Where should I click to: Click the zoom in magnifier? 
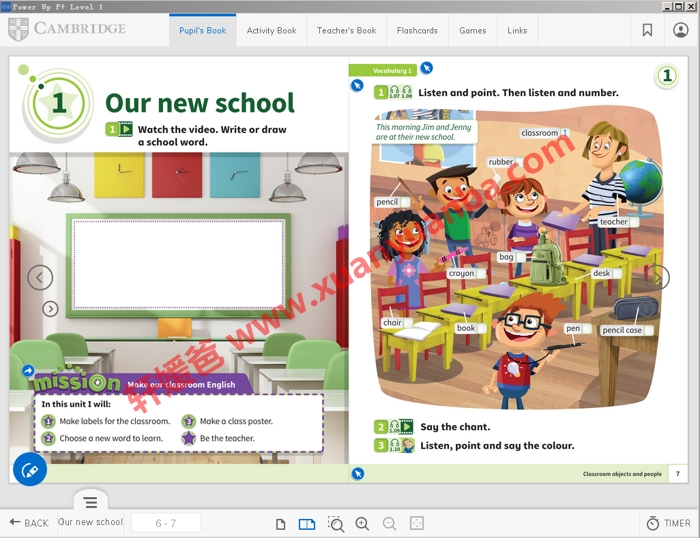tap(362, 523)
